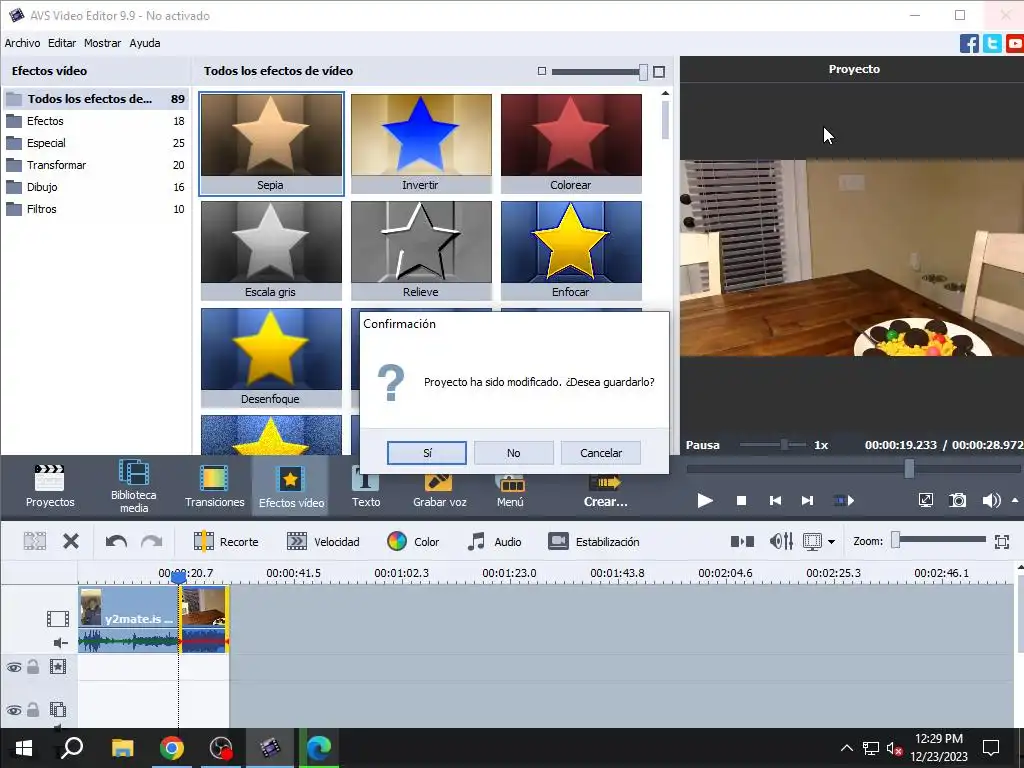
Task: Toggle preview volume speaker
Action: [991, 500]
